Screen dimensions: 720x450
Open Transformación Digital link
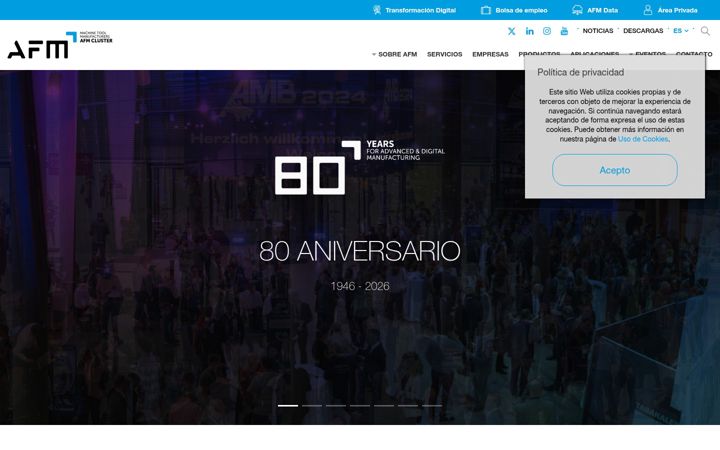pyautogui.click(x=414, y=10)
